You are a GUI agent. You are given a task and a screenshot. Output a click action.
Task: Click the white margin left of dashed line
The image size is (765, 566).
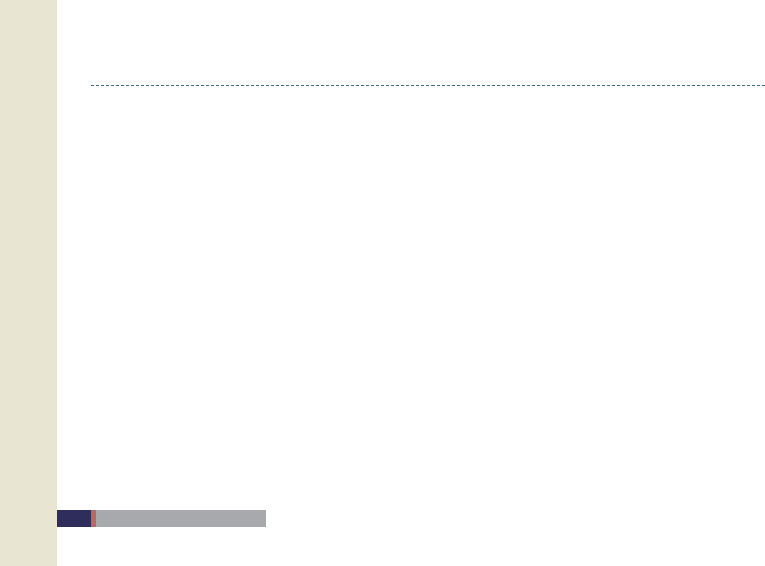[74, 85]
